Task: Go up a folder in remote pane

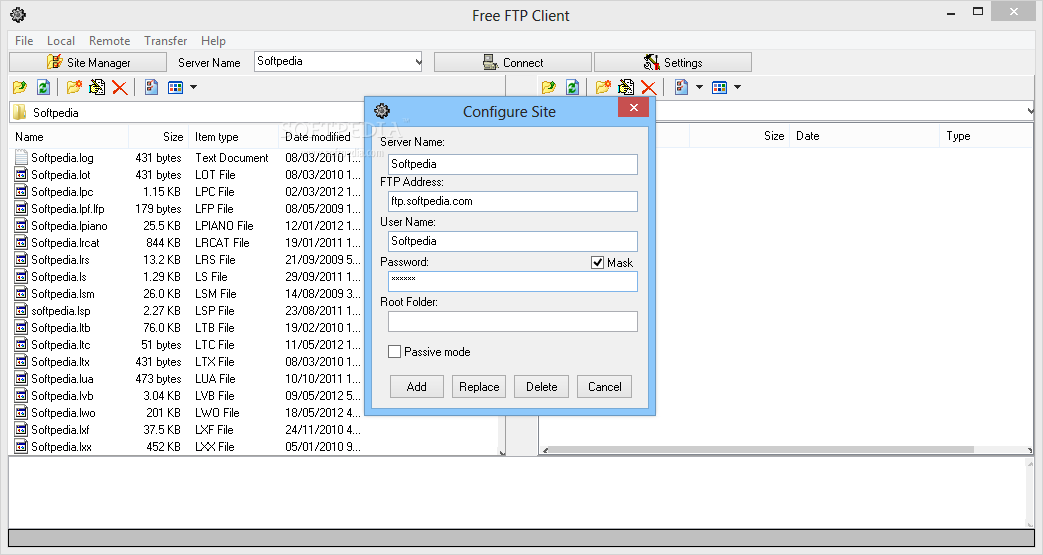Action: [x=549, y=87]
